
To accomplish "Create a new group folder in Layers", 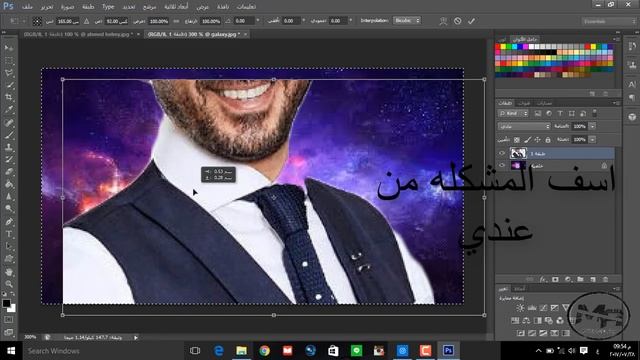I will tap(580, 280).
